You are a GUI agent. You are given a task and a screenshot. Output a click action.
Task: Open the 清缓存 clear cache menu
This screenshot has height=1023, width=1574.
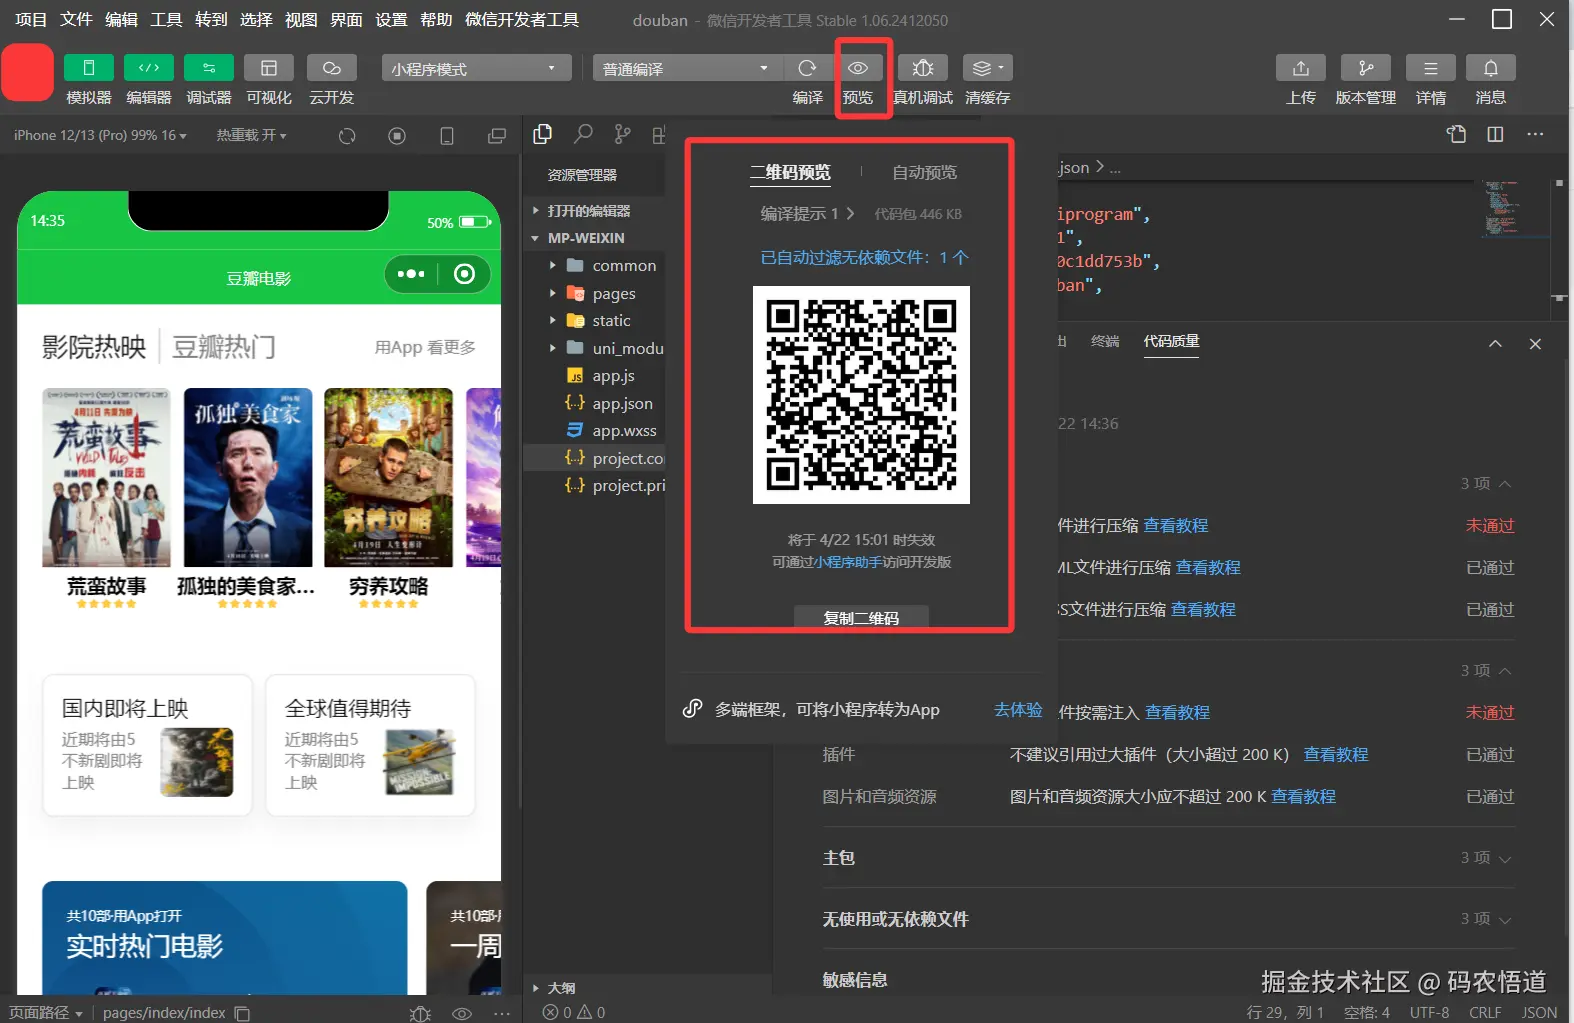[x=988, y=68]
